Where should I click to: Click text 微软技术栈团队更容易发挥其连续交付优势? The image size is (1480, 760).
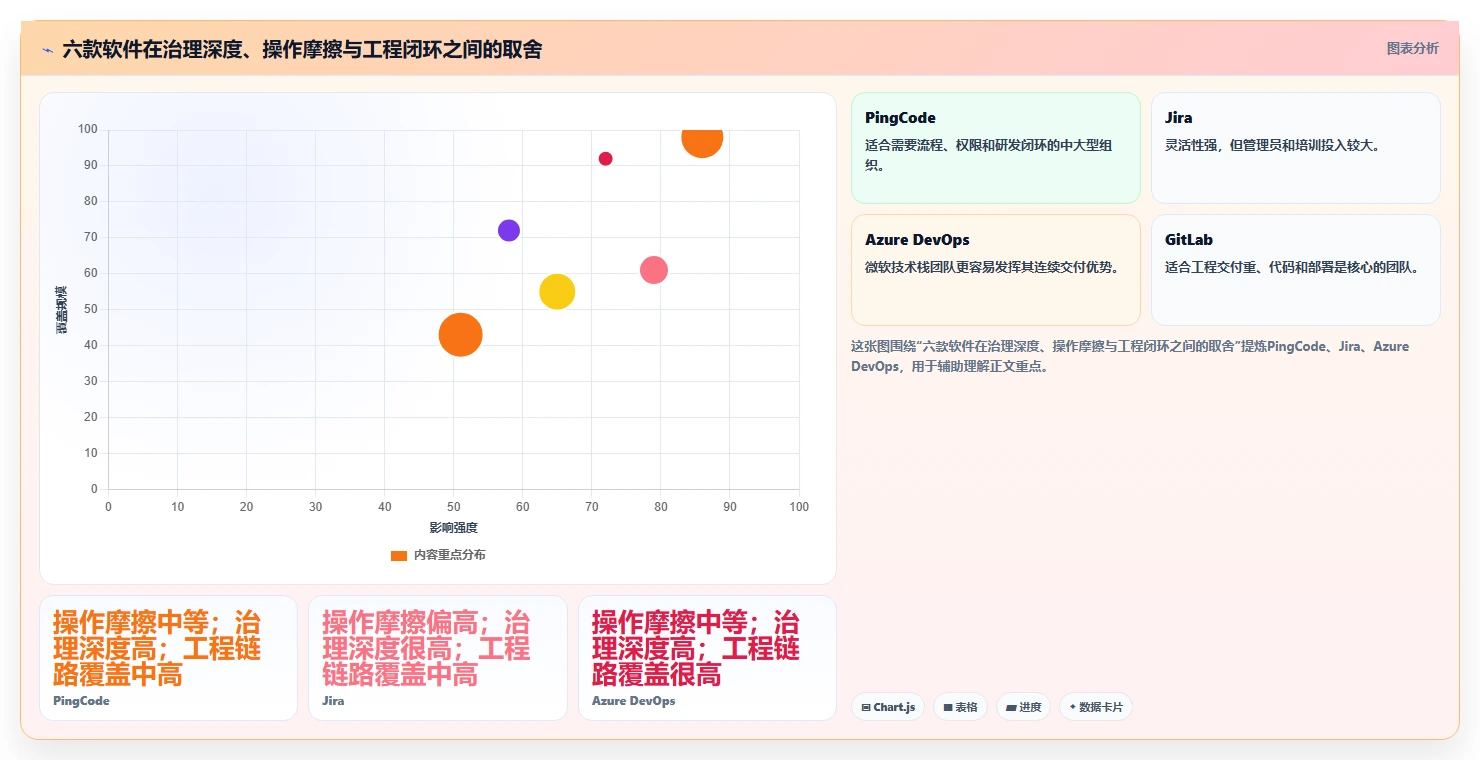[992, 267]
